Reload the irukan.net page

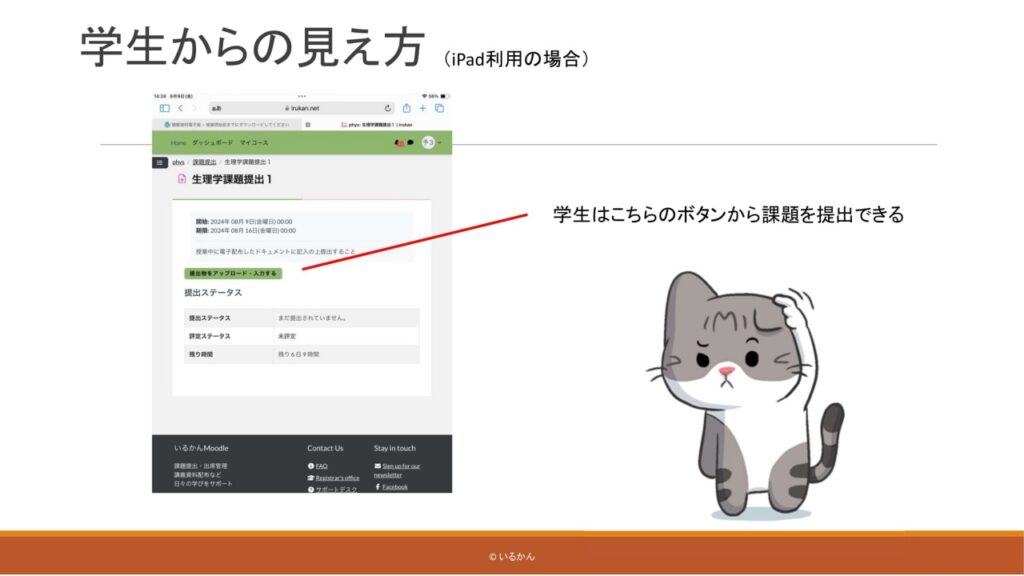tap(388, 108)
